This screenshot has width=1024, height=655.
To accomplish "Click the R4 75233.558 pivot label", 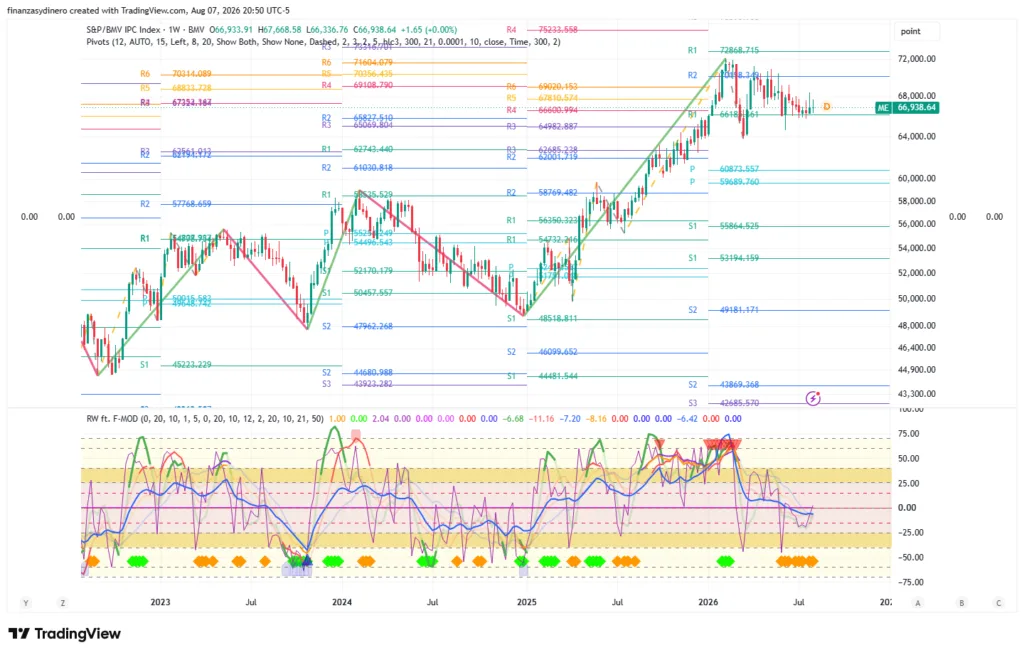I will click(x=542, y=30).
